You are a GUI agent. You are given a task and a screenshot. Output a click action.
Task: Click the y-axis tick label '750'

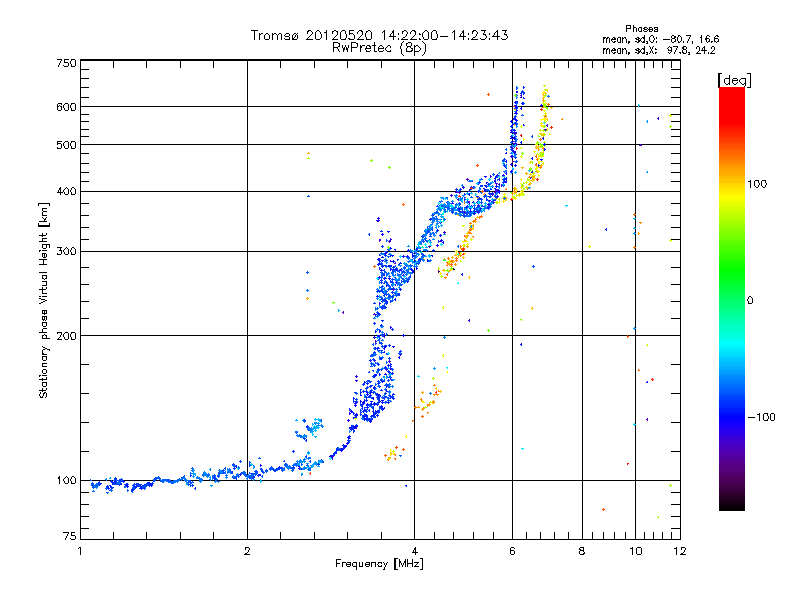click(x=66, y=63)
